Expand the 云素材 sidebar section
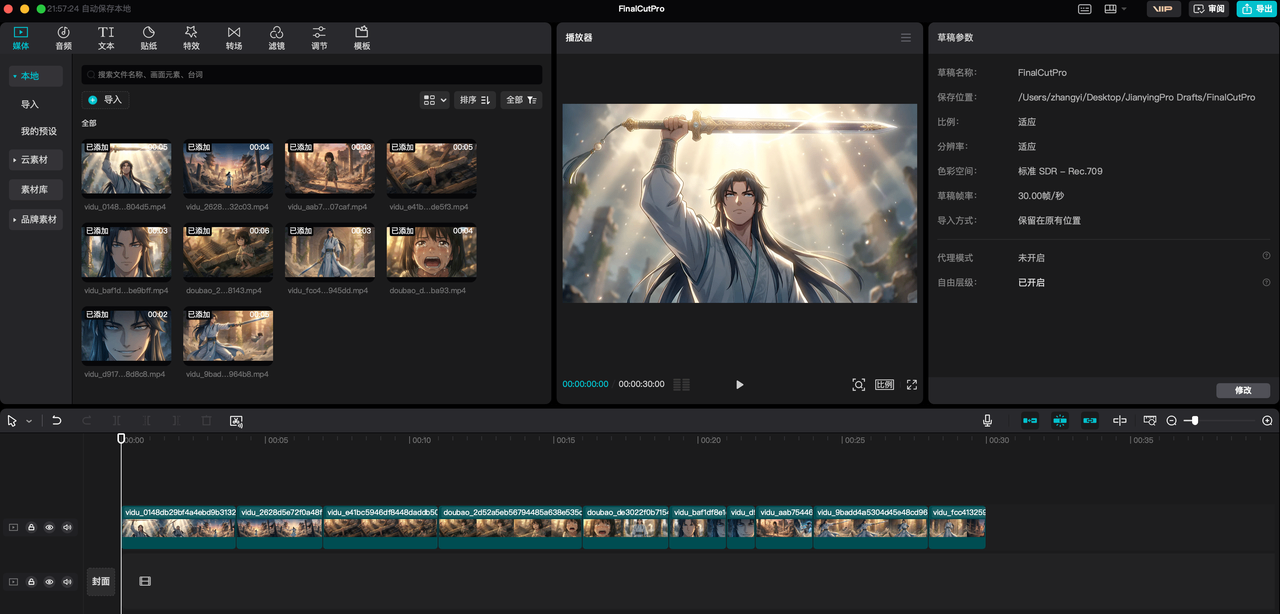 click(35, 160)
